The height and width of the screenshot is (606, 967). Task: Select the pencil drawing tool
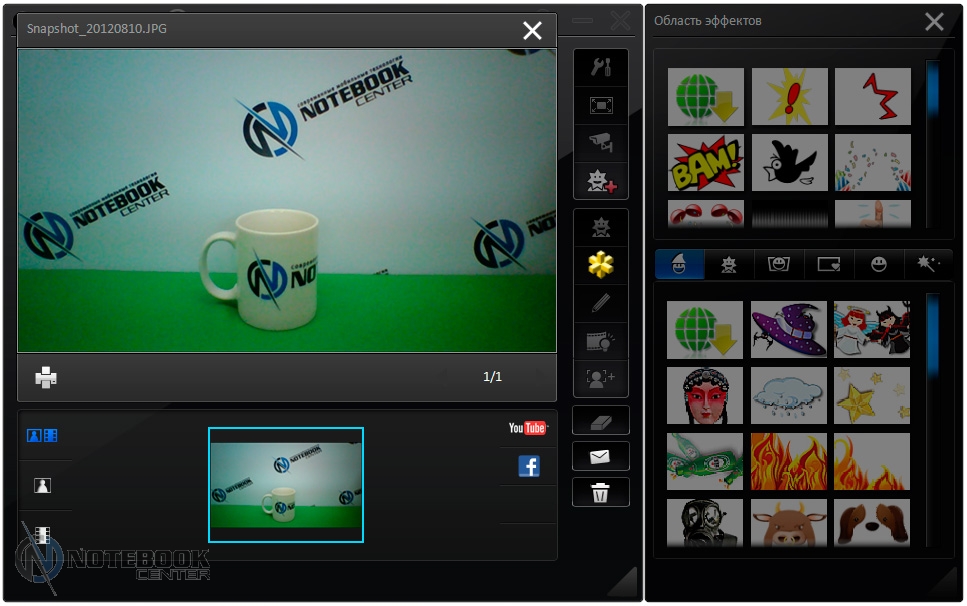tap(601, 303)
